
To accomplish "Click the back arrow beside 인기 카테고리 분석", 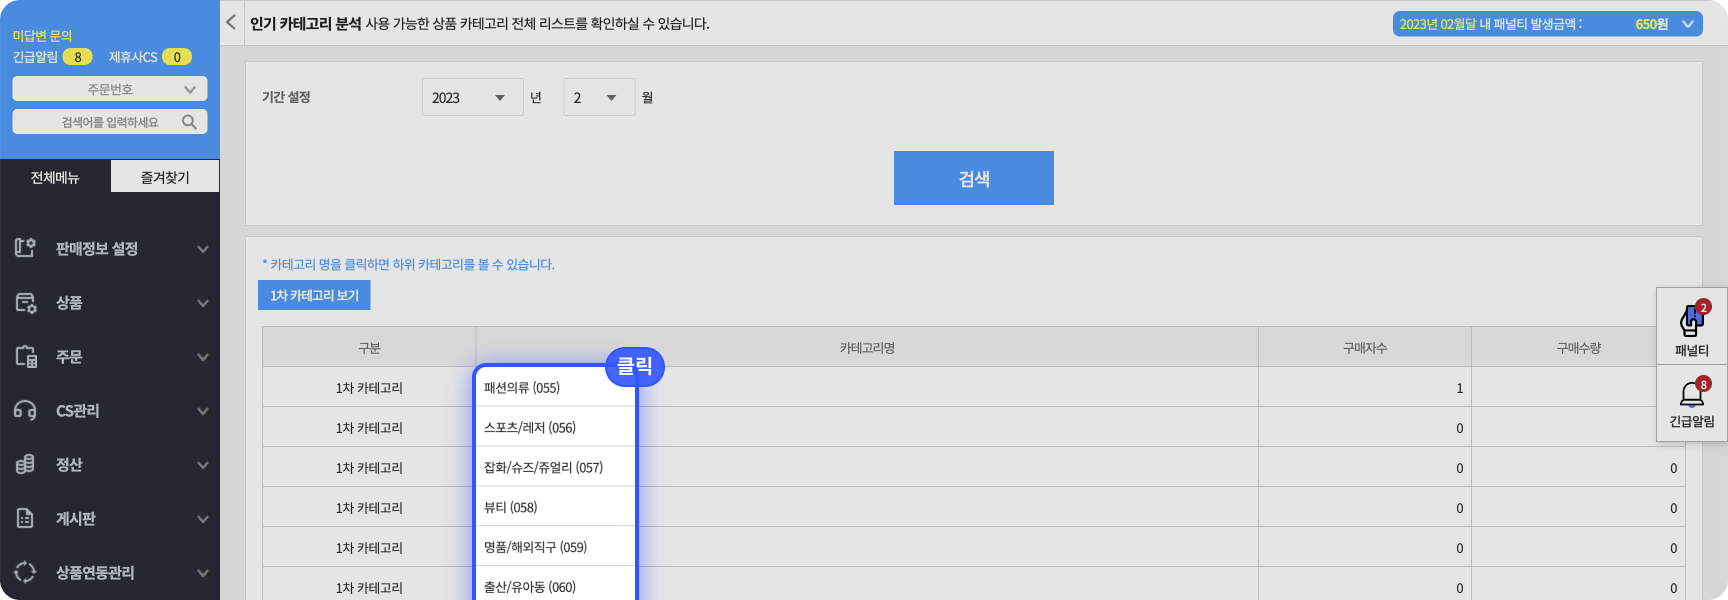I will (231, 22).
